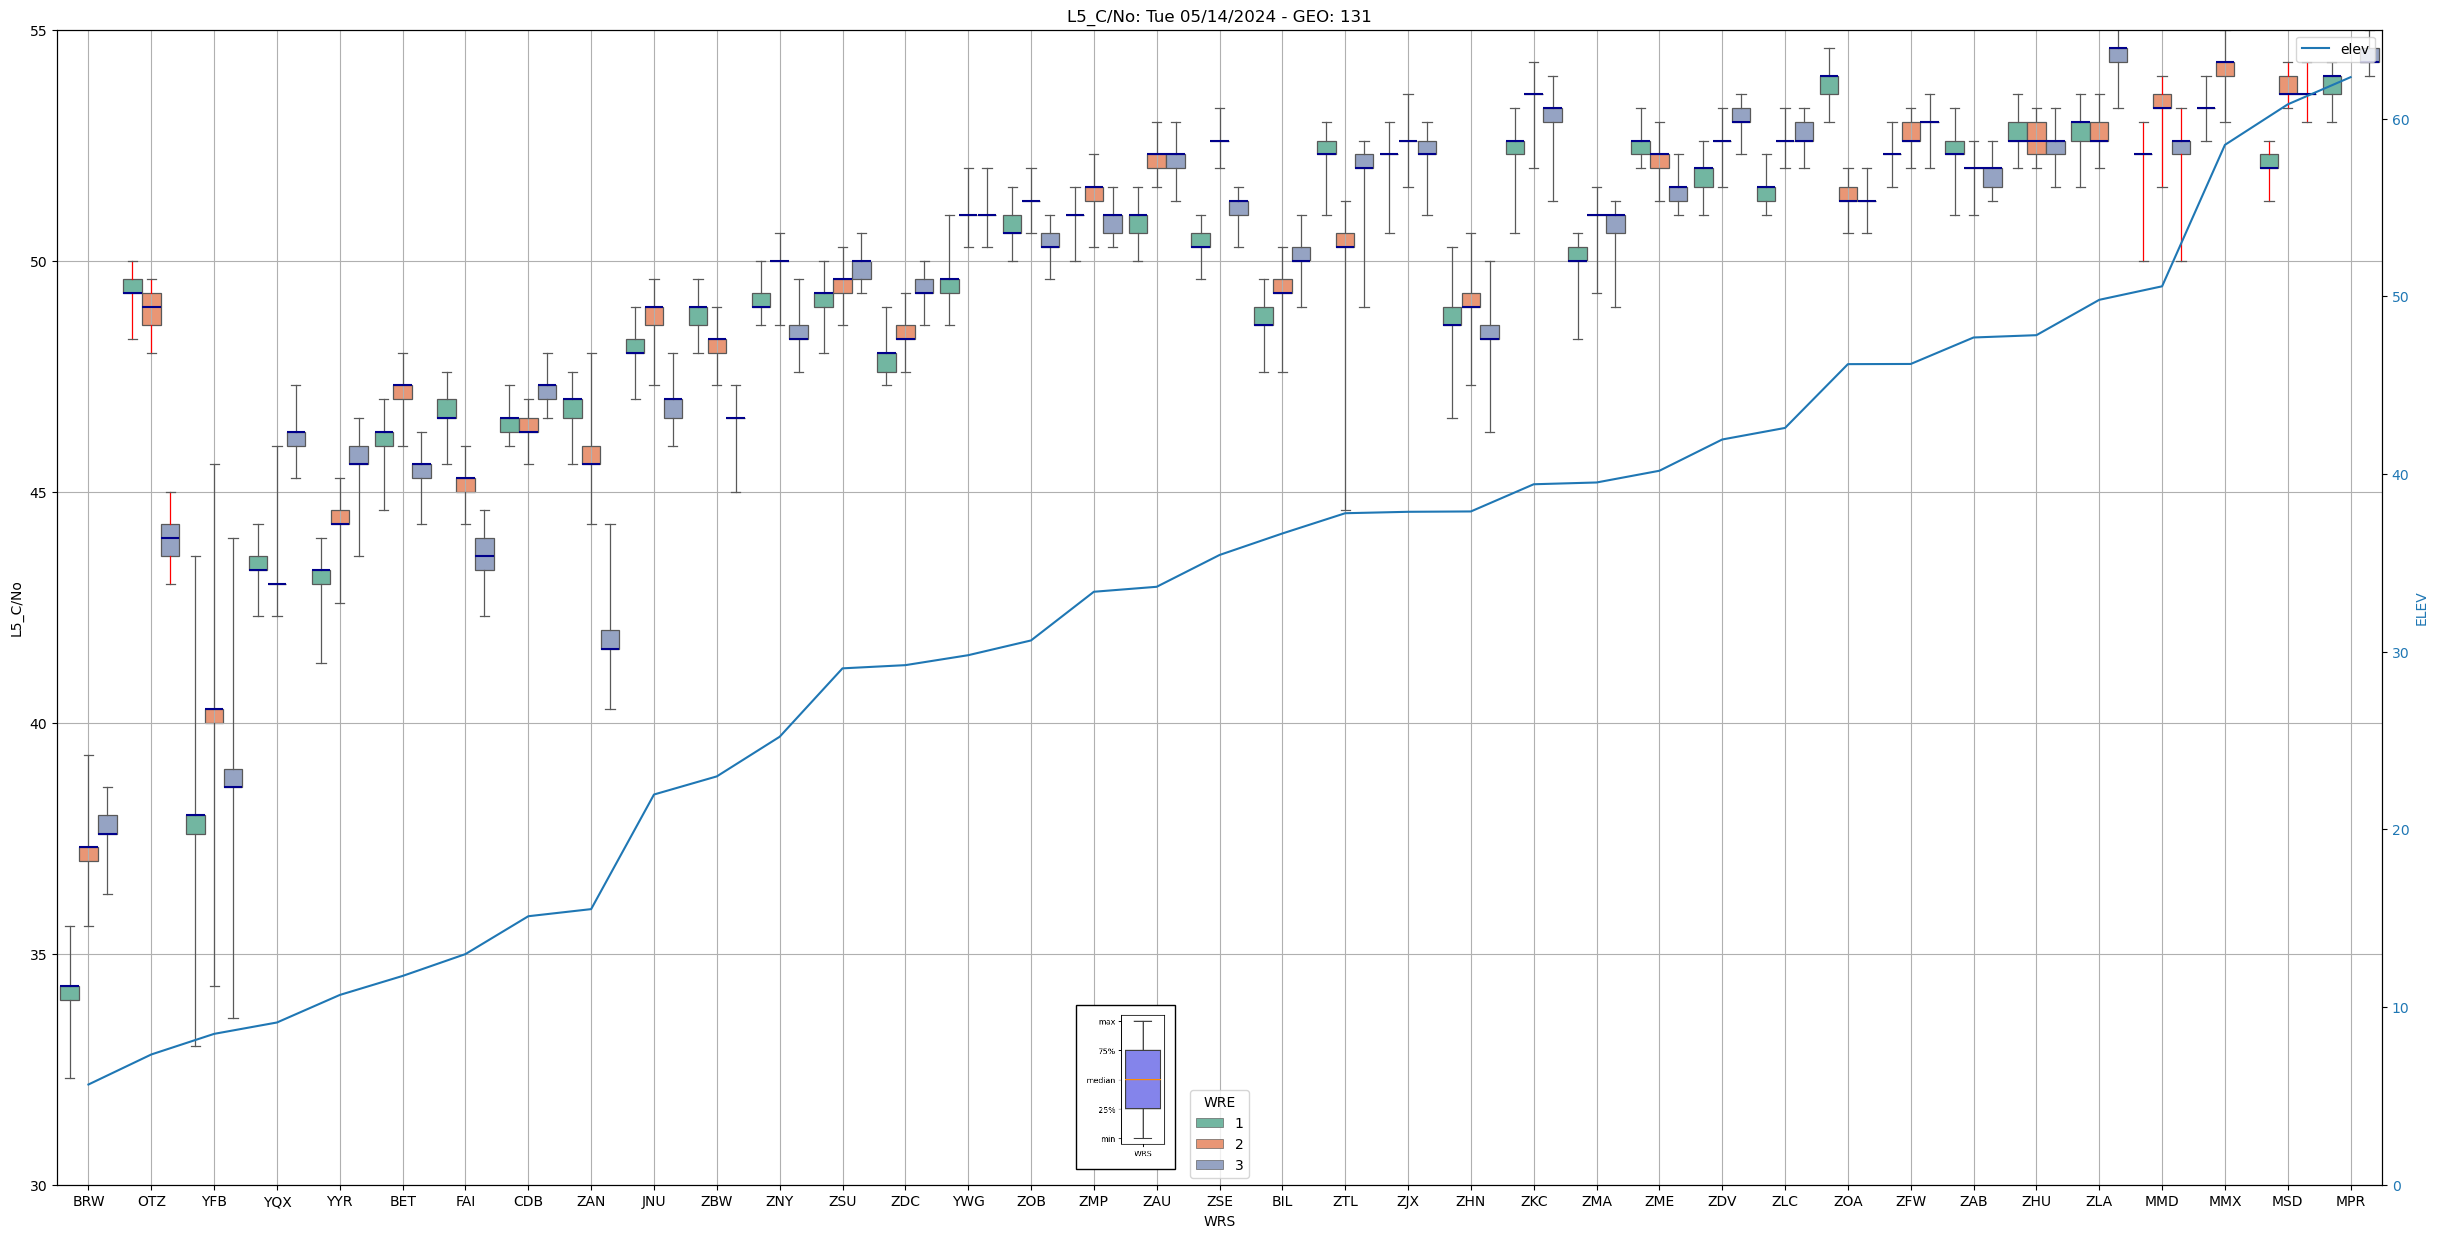Click the 60 tick on right axis
The width and height of the screenshot is (2439, 1238).
coord(2399,120)
